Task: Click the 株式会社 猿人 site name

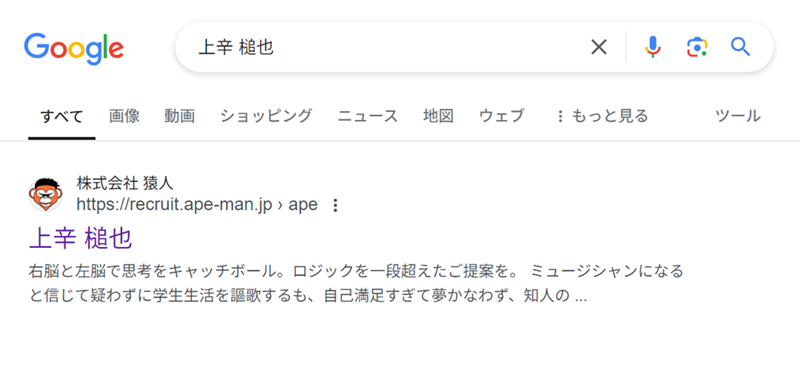Action: pyautogui.click(x=125, y=183)
